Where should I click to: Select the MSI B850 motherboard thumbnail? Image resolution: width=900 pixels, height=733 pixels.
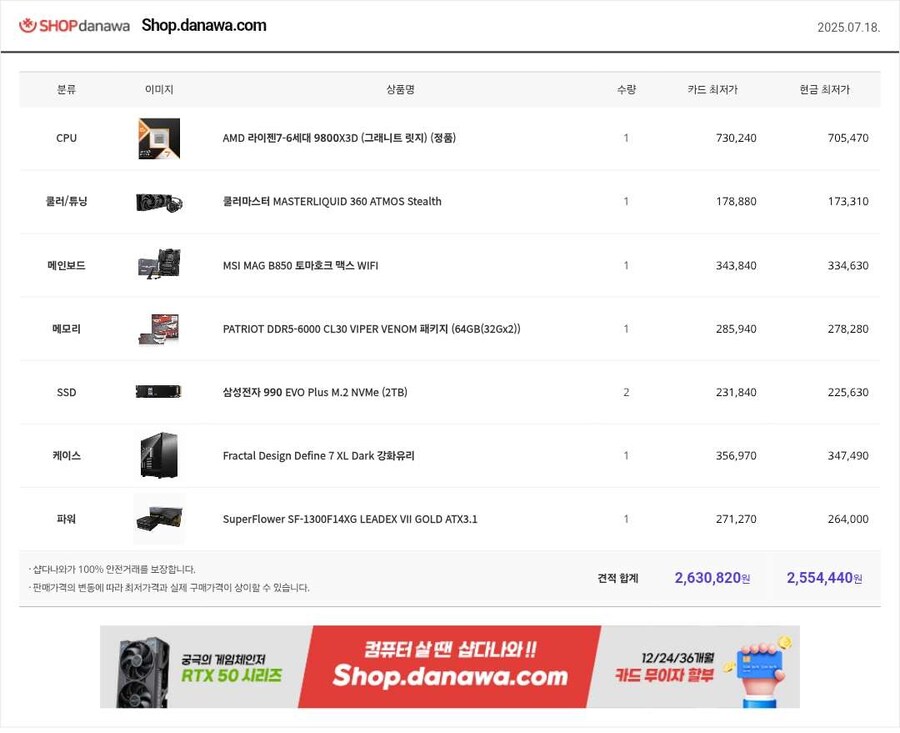(x=159, y=264)
